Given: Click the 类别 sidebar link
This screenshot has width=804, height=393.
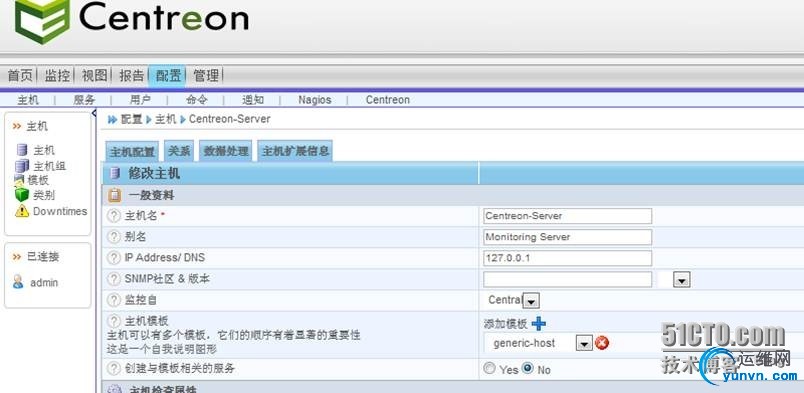Looking at the screenshot, I should (44, 195).
